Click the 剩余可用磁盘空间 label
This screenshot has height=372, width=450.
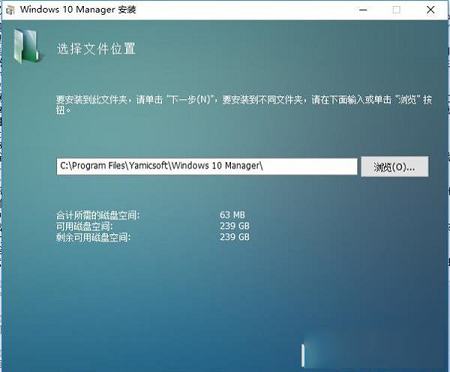pyautogui.click(x=93, y=238)
